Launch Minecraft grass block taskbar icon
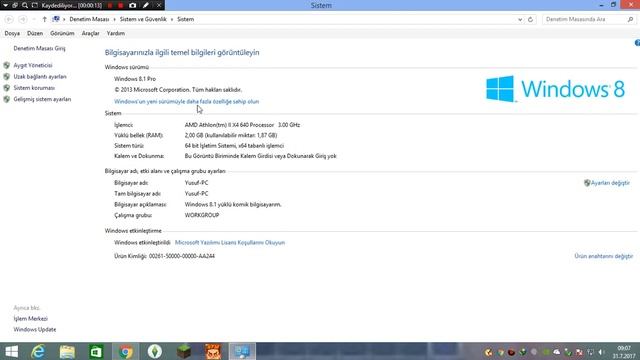 click(x=184, y=351)
